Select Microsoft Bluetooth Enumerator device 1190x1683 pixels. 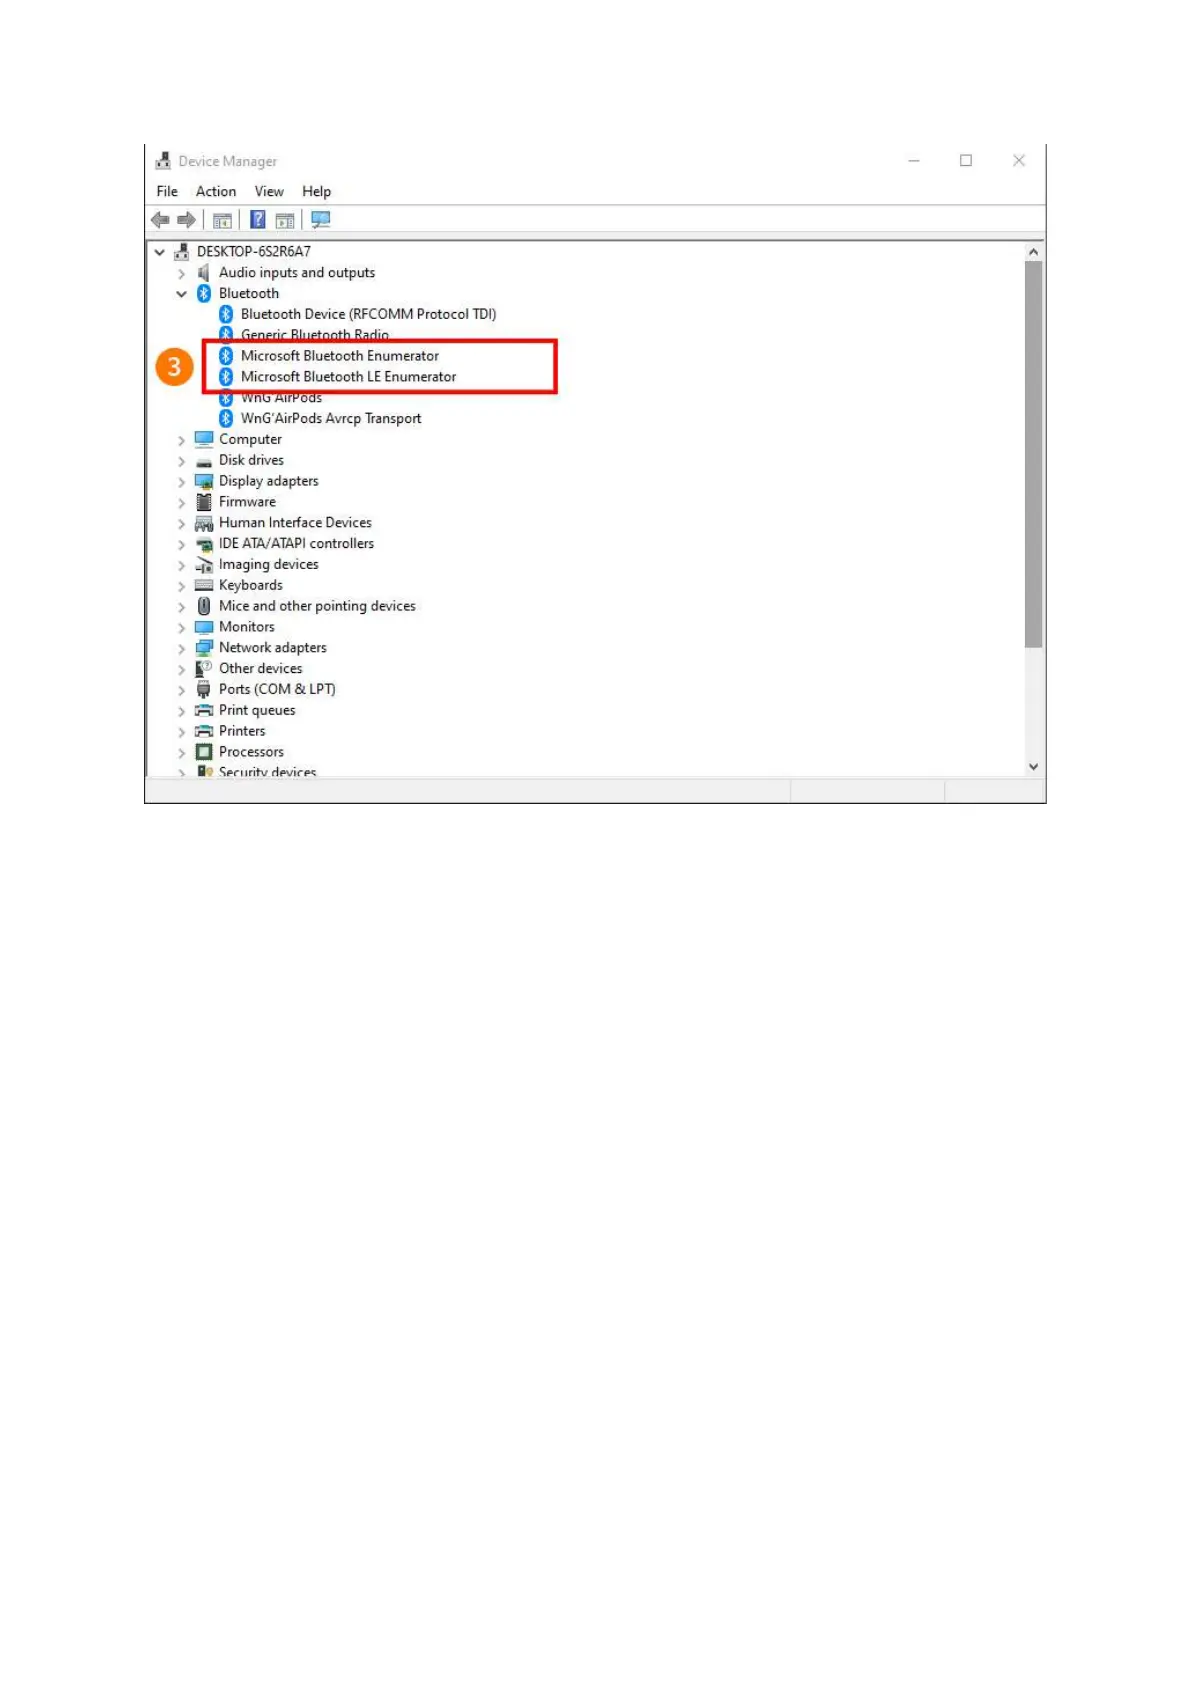340,356
